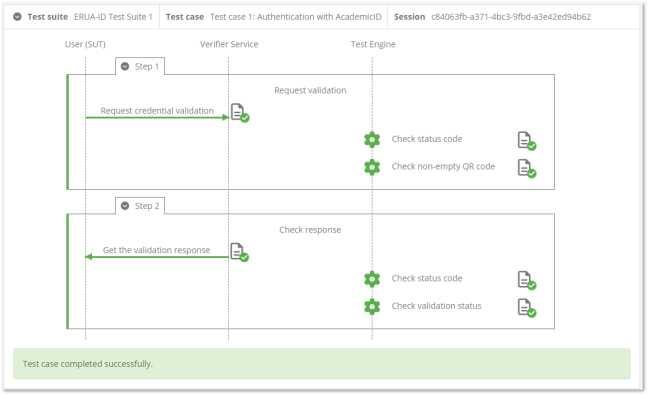Image resolution: width=648 pixels, height=395 pixels.
Task: Click the Test case header label
Action: pyautogui.click(x=185, y=17)
